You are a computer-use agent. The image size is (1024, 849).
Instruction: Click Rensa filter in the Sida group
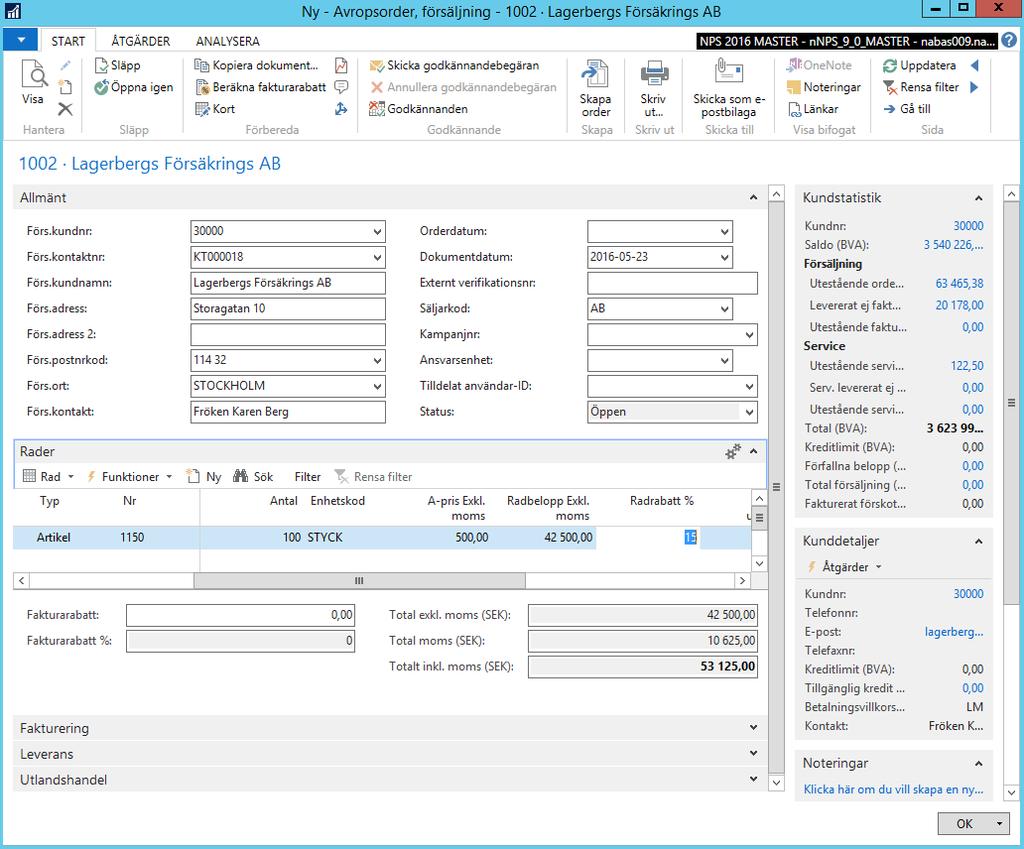click(921, 87)
